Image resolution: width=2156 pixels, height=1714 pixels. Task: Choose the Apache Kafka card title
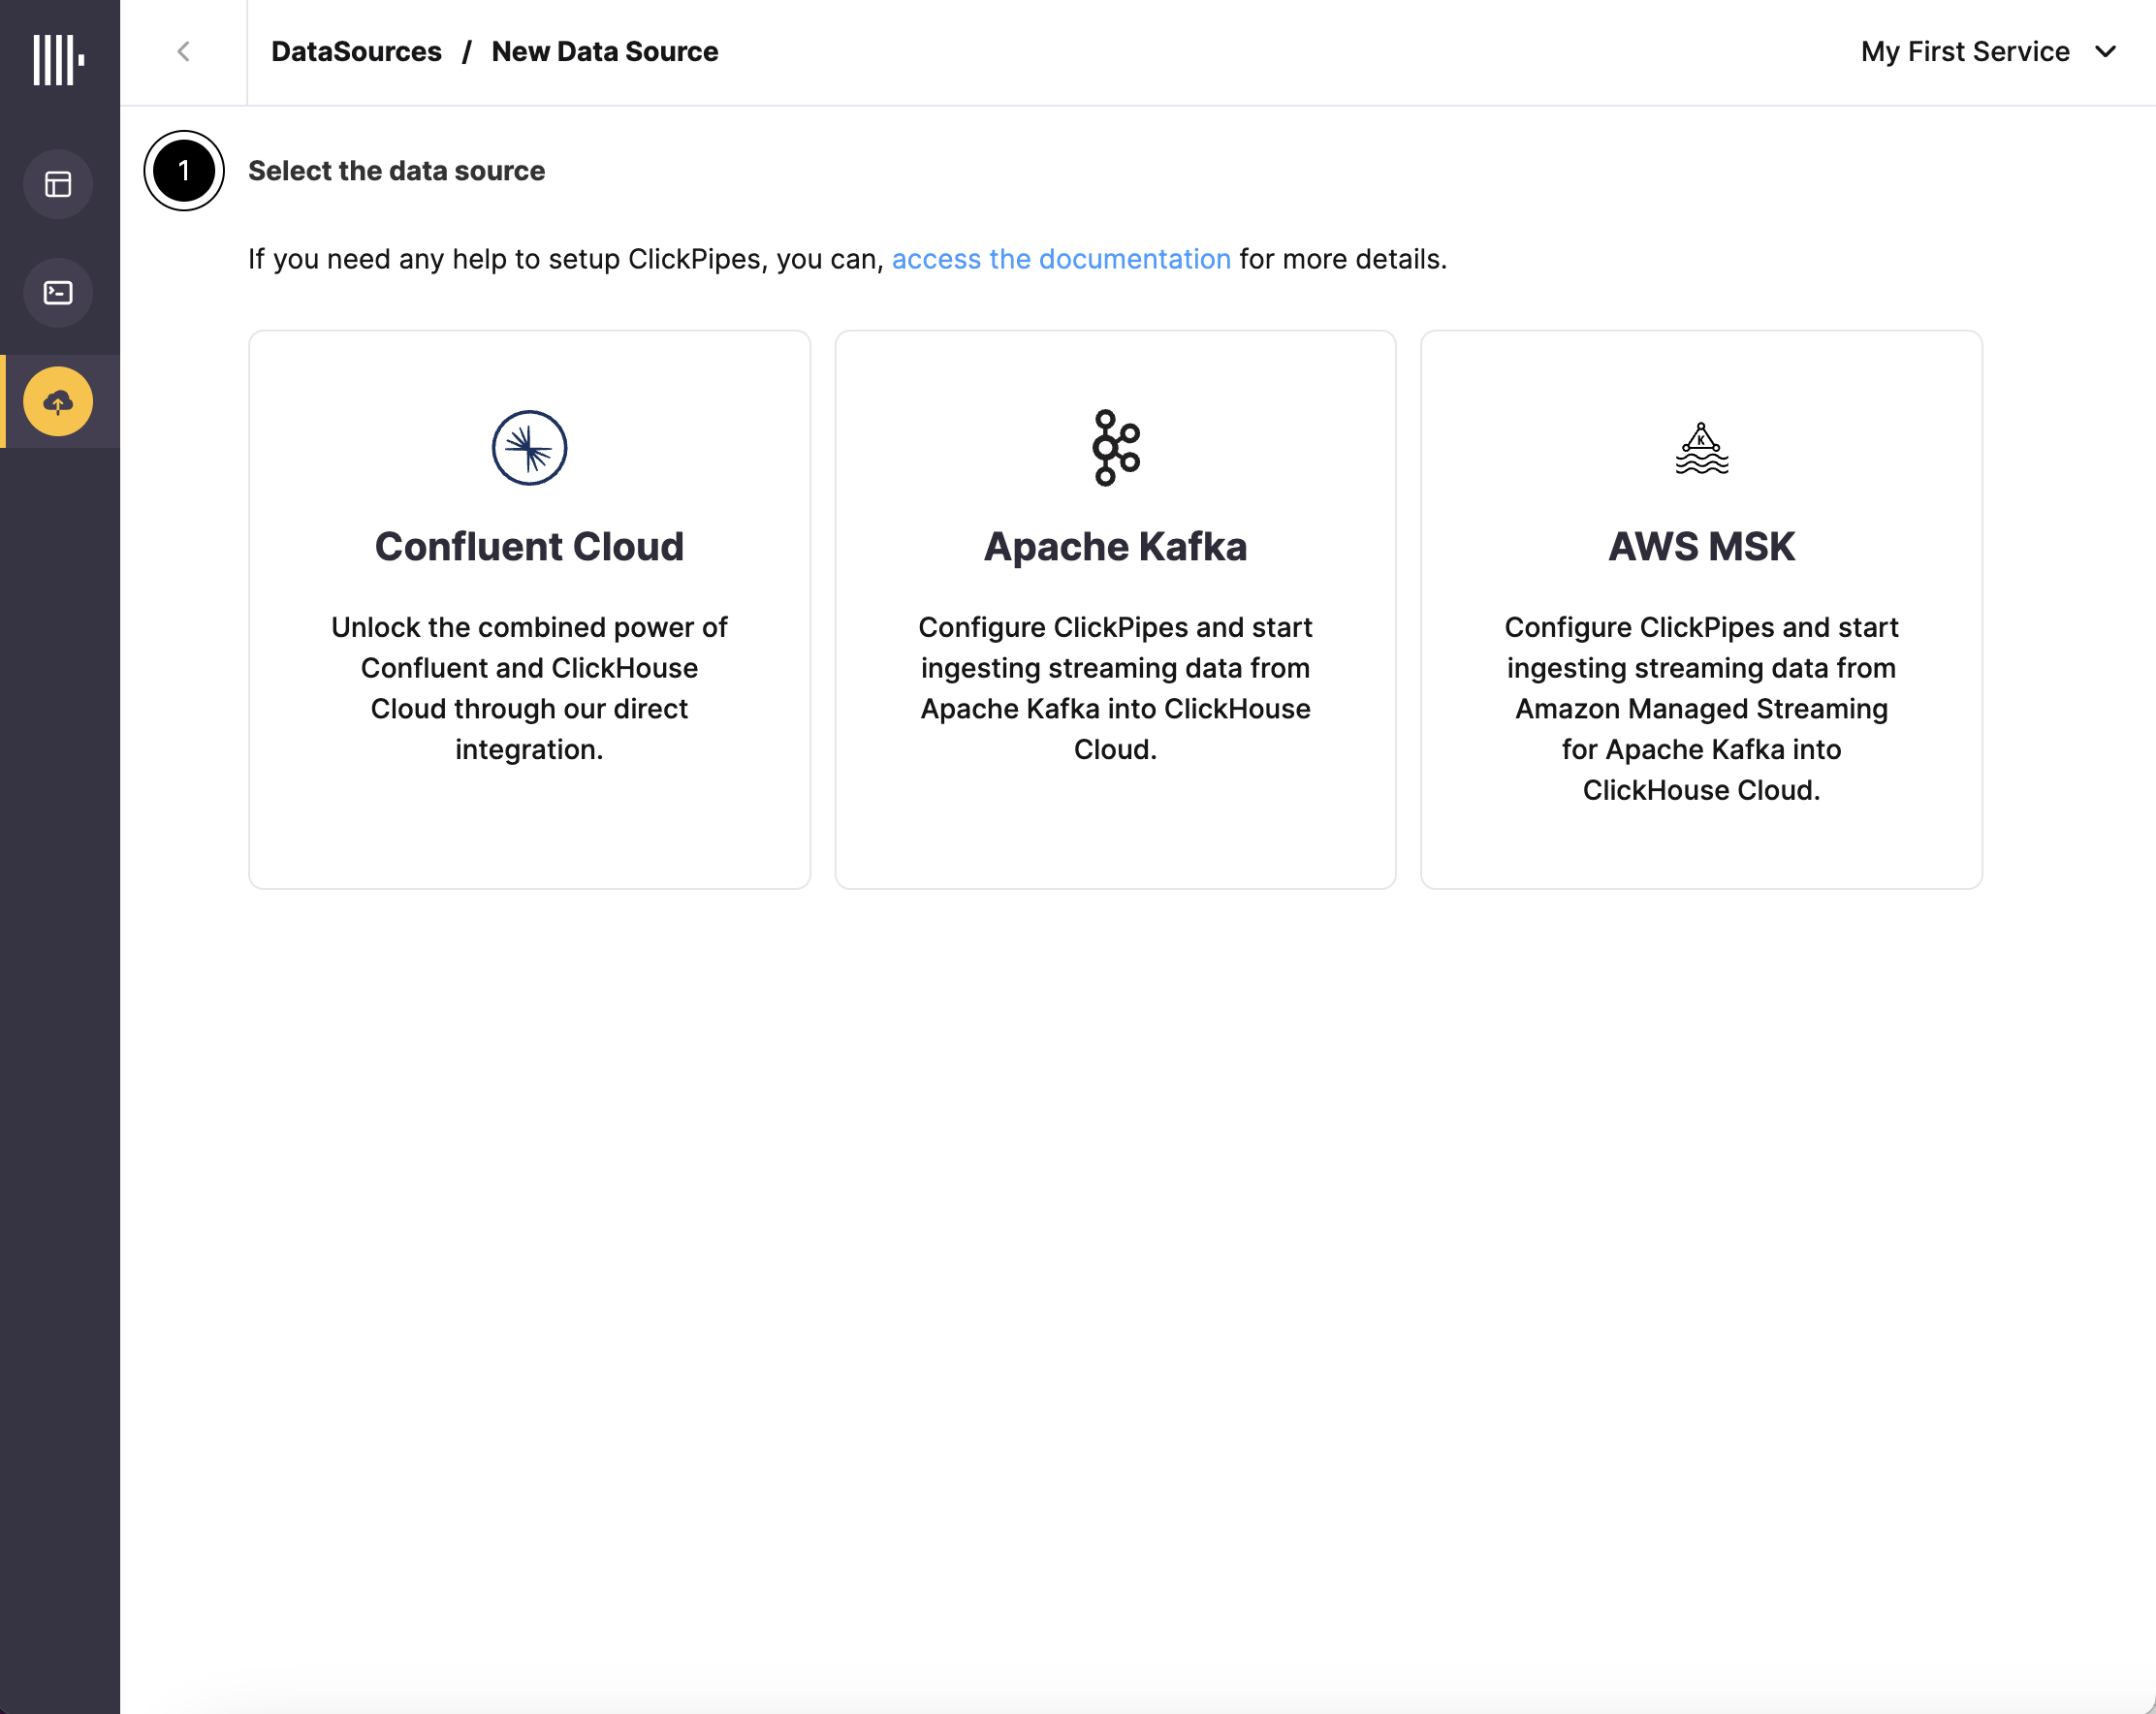click(x=1115, y=547)
